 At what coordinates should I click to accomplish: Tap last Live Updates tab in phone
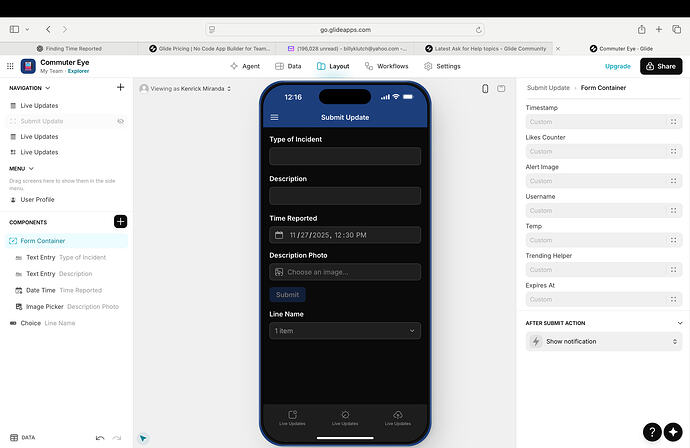(x=398, y=418)
